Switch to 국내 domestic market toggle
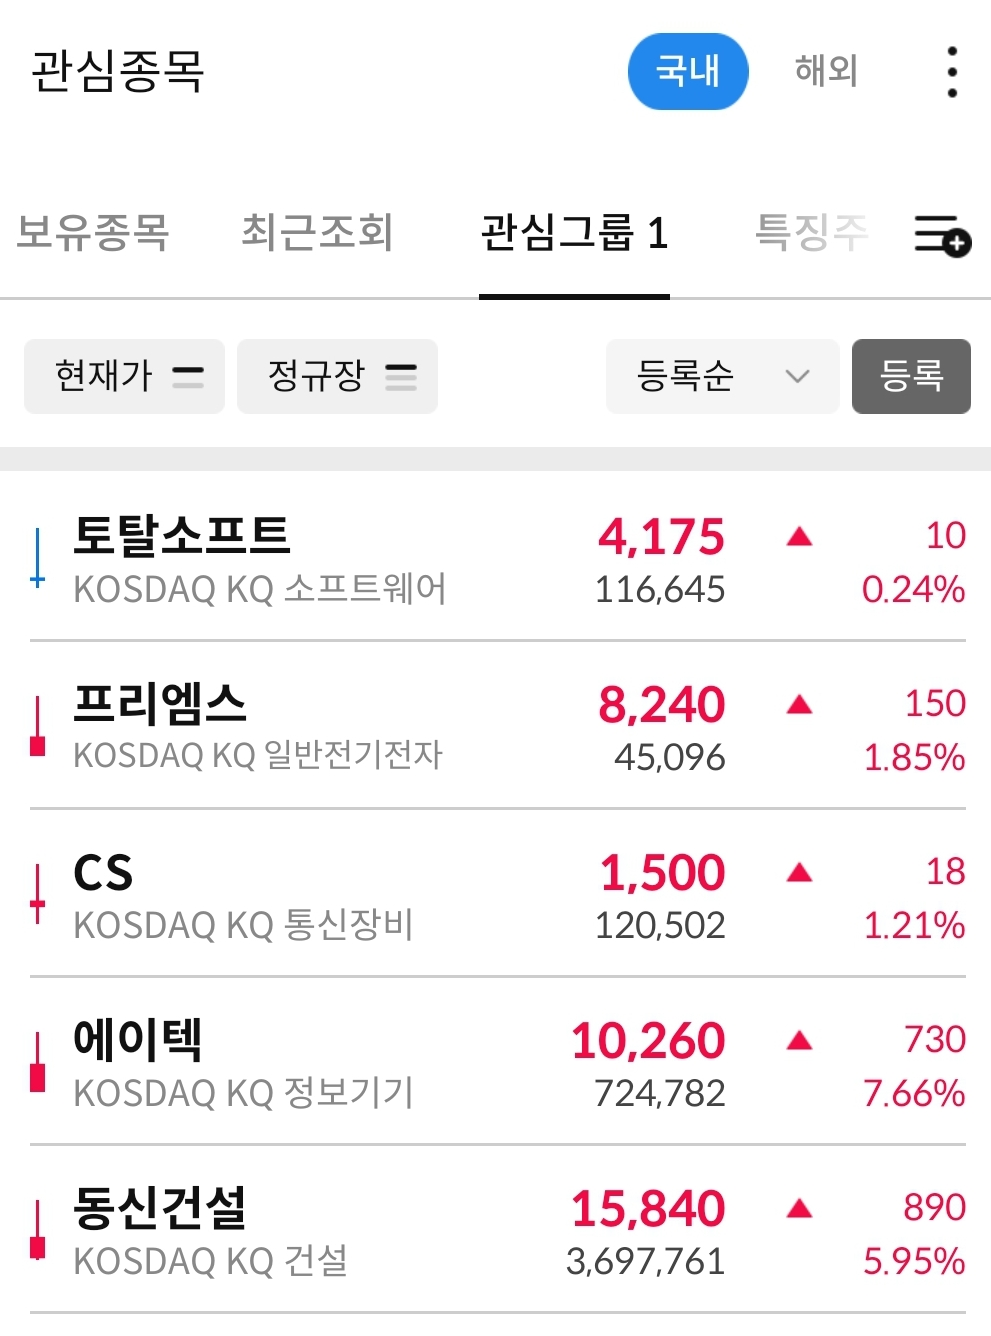Viewport: 991px width, 1336px height. pos(688,71)
